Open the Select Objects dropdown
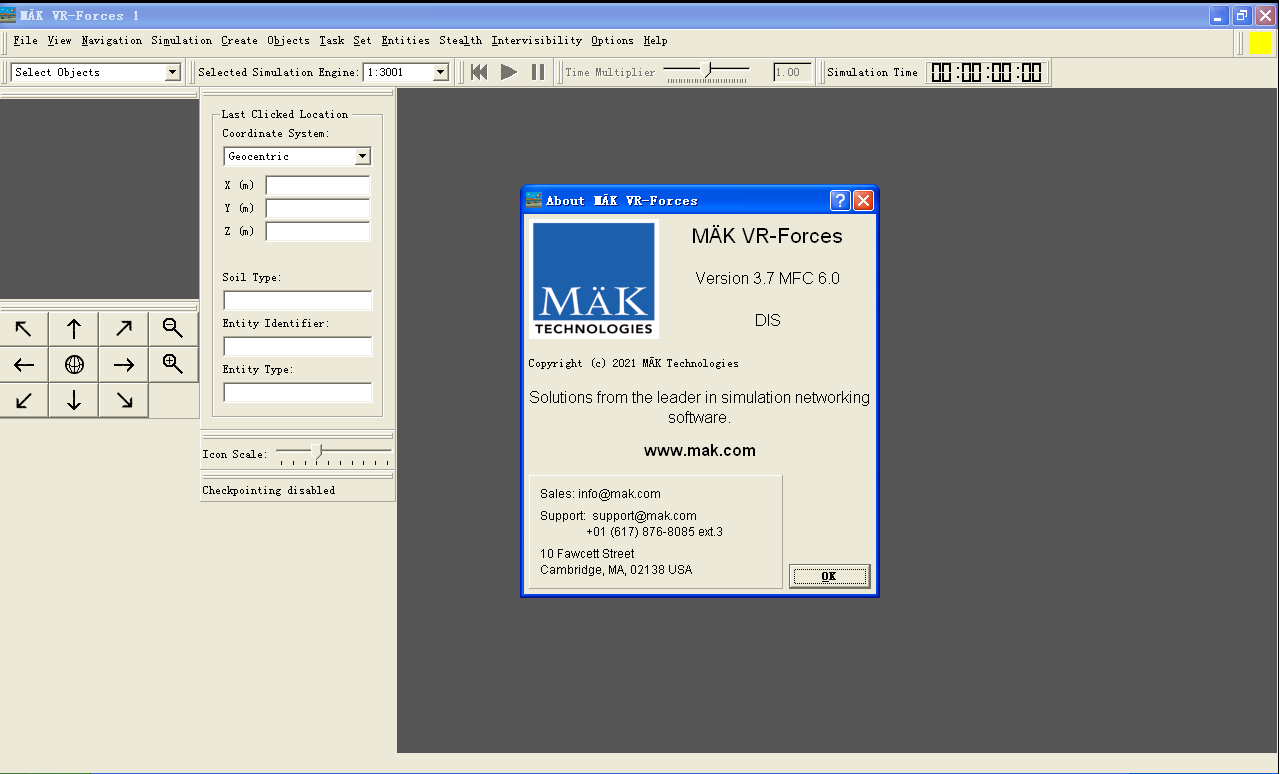The height and width of the screenshot is (774, 1280). click(x=172, y=71)
